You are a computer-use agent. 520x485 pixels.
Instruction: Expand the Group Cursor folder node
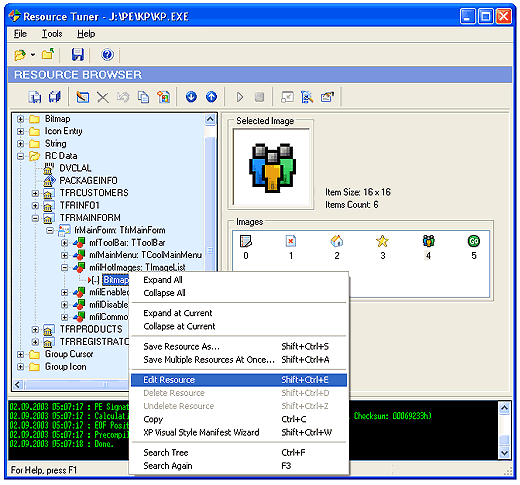pos(20,354)
